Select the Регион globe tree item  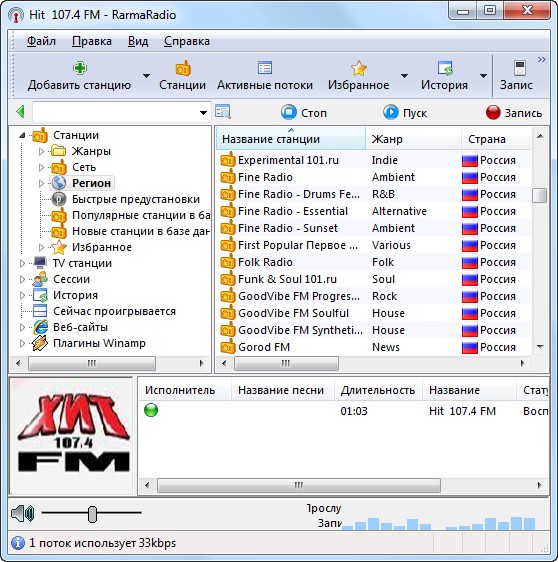(82, 183)
